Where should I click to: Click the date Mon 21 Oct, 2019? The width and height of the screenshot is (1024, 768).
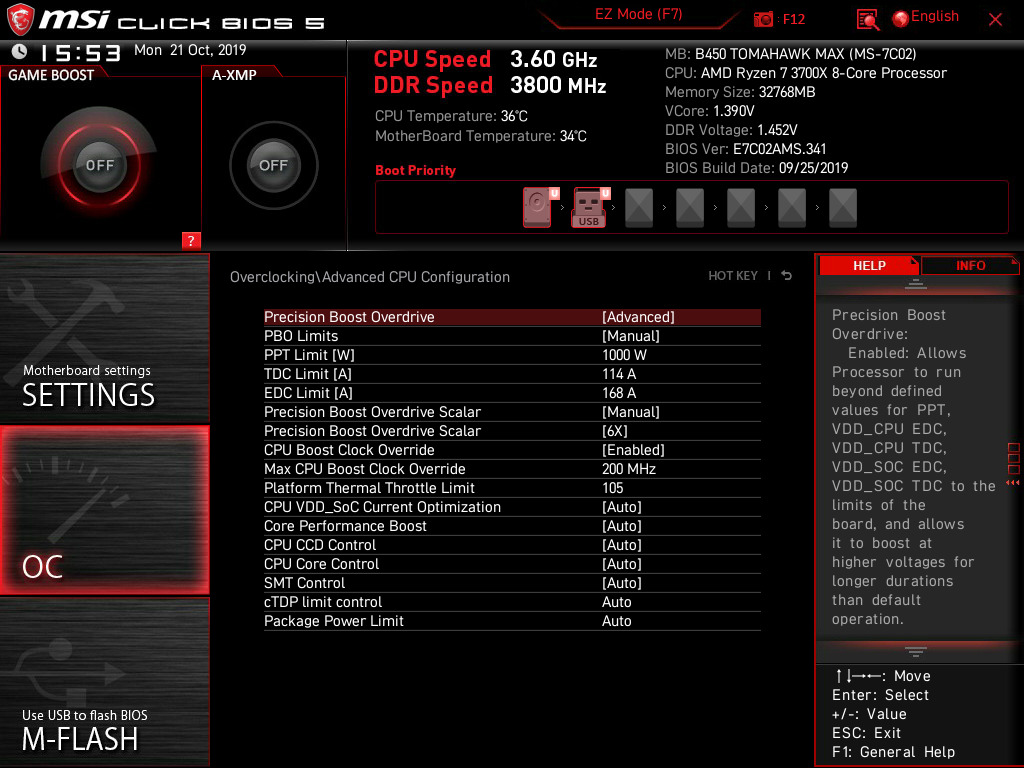click(x=190, y=50)
